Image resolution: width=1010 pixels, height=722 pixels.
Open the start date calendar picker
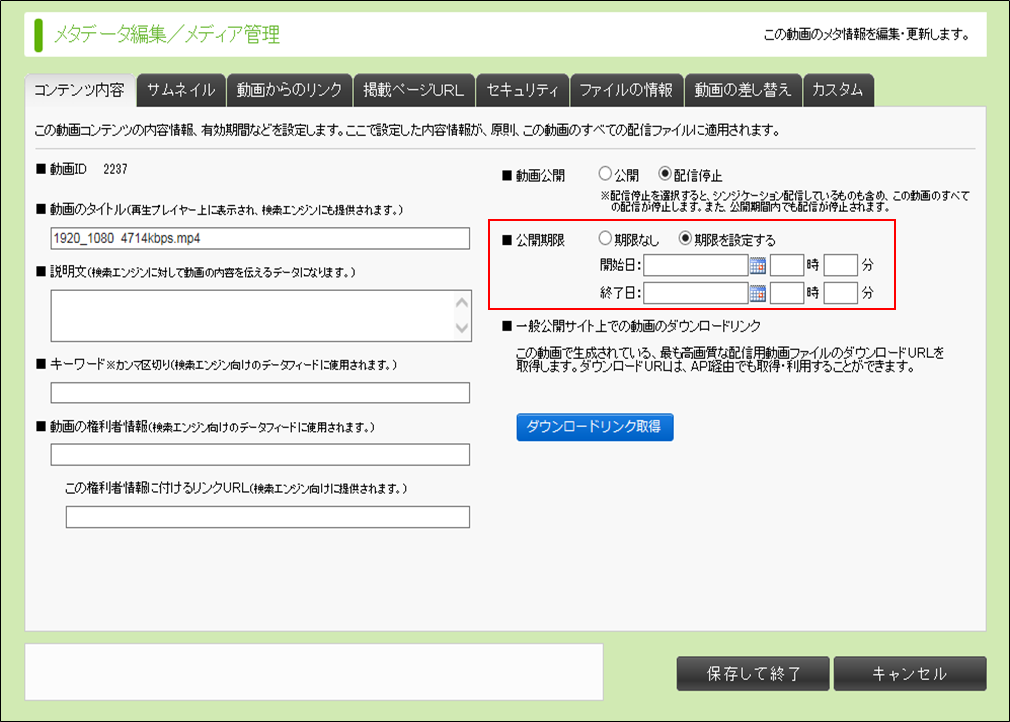(758, 265)
